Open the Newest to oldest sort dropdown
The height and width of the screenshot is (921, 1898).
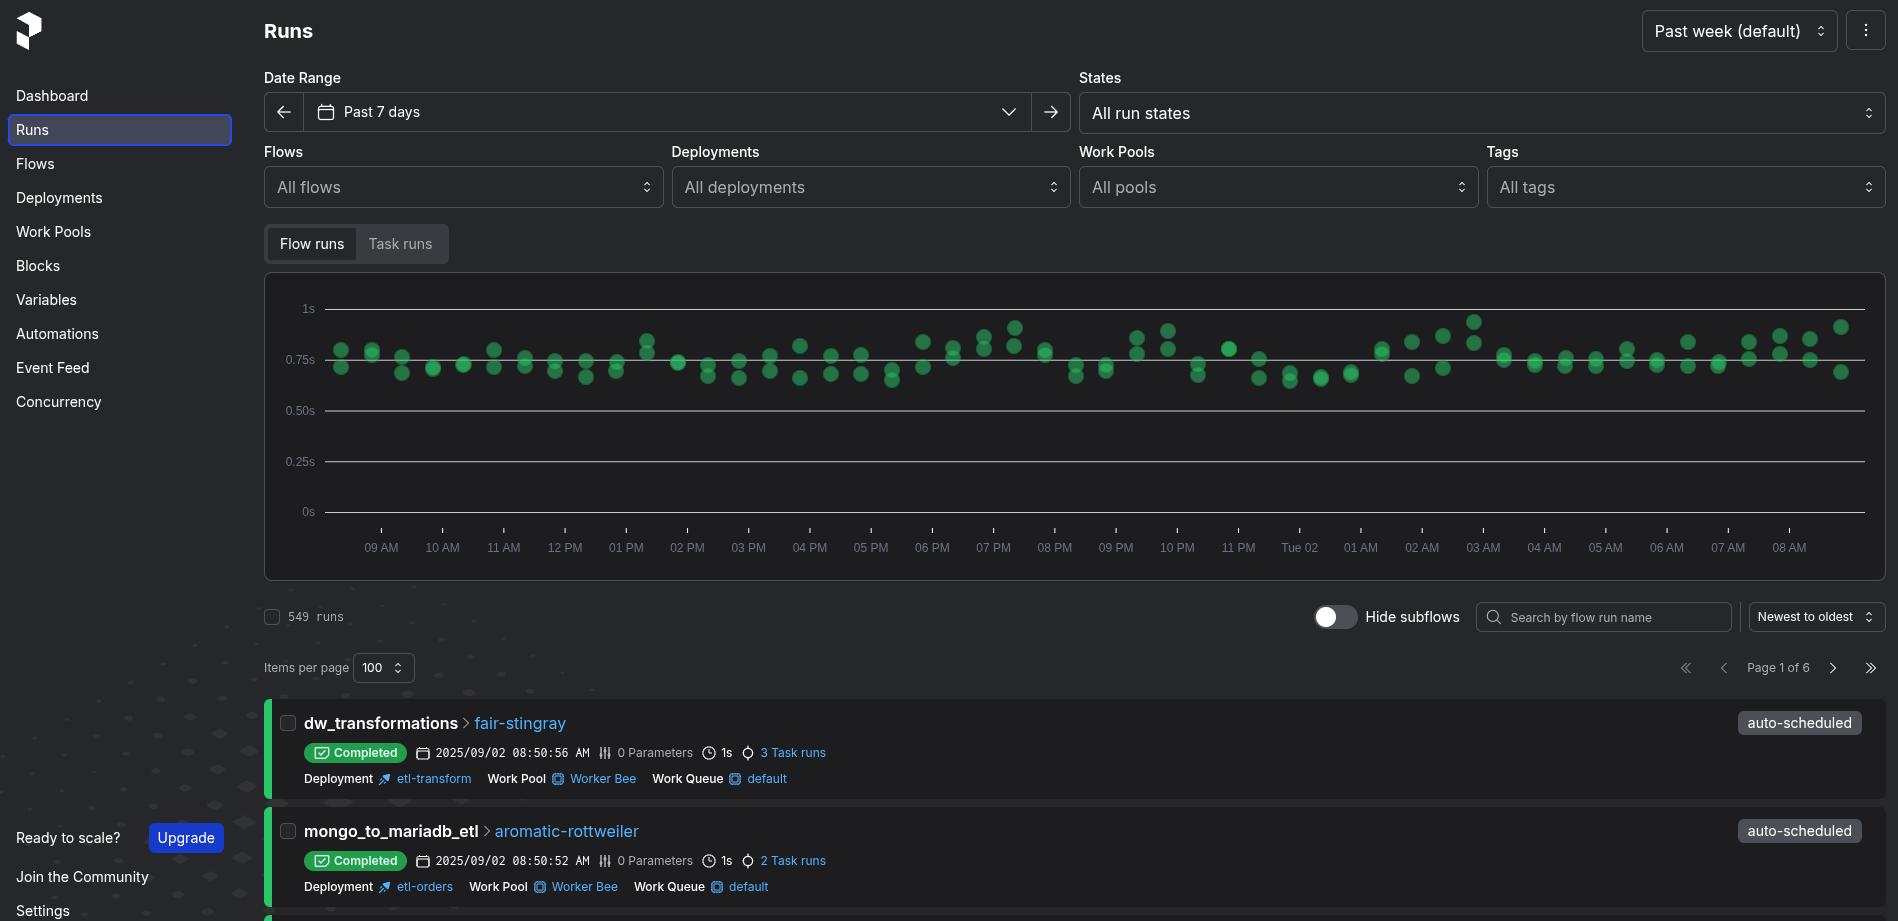pyautogui.click(x=1816, y=617)
